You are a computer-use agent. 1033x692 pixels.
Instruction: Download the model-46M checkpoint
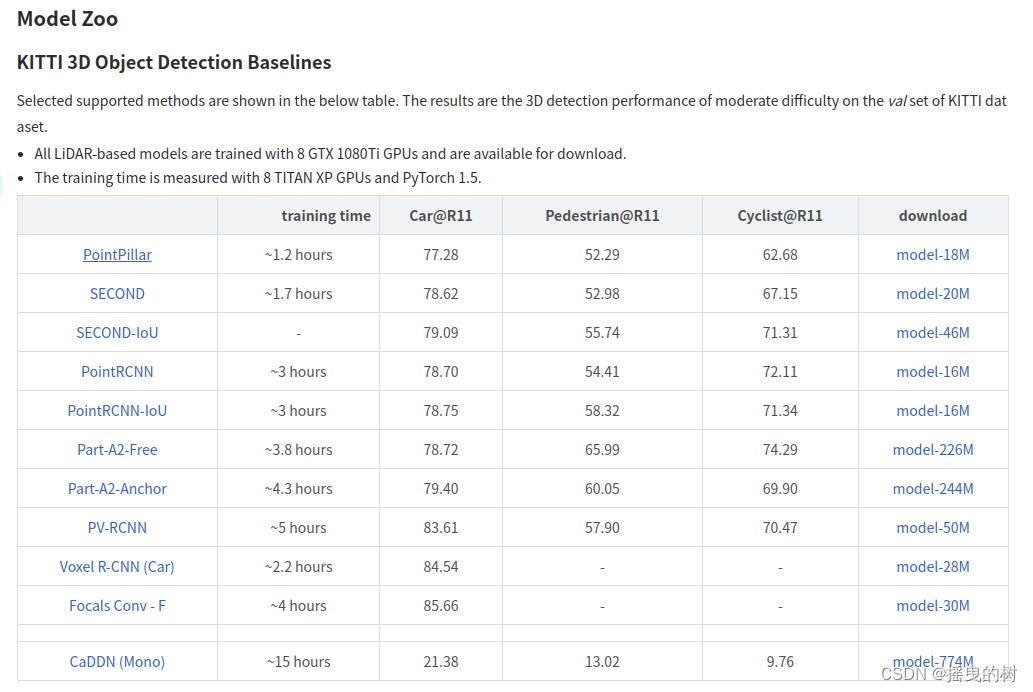point(933,332)
